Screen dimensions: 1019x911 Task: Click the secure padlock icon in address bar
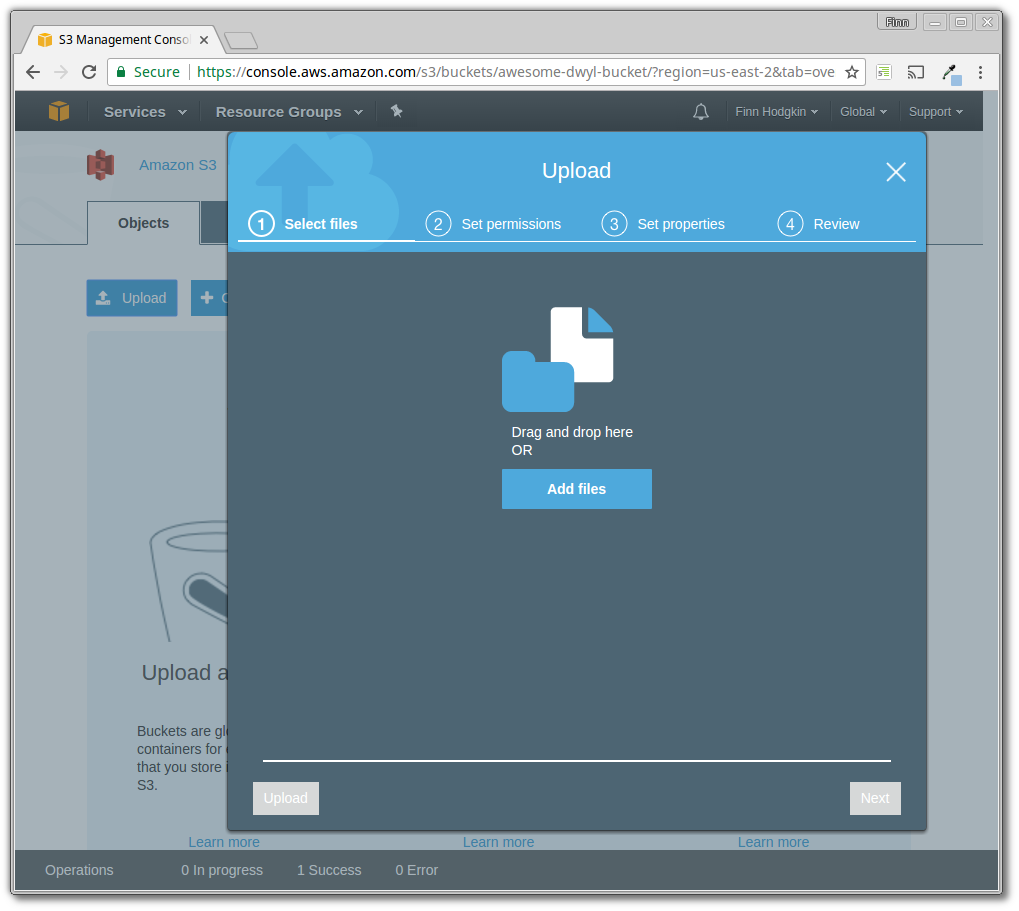(x=120, y=72)
